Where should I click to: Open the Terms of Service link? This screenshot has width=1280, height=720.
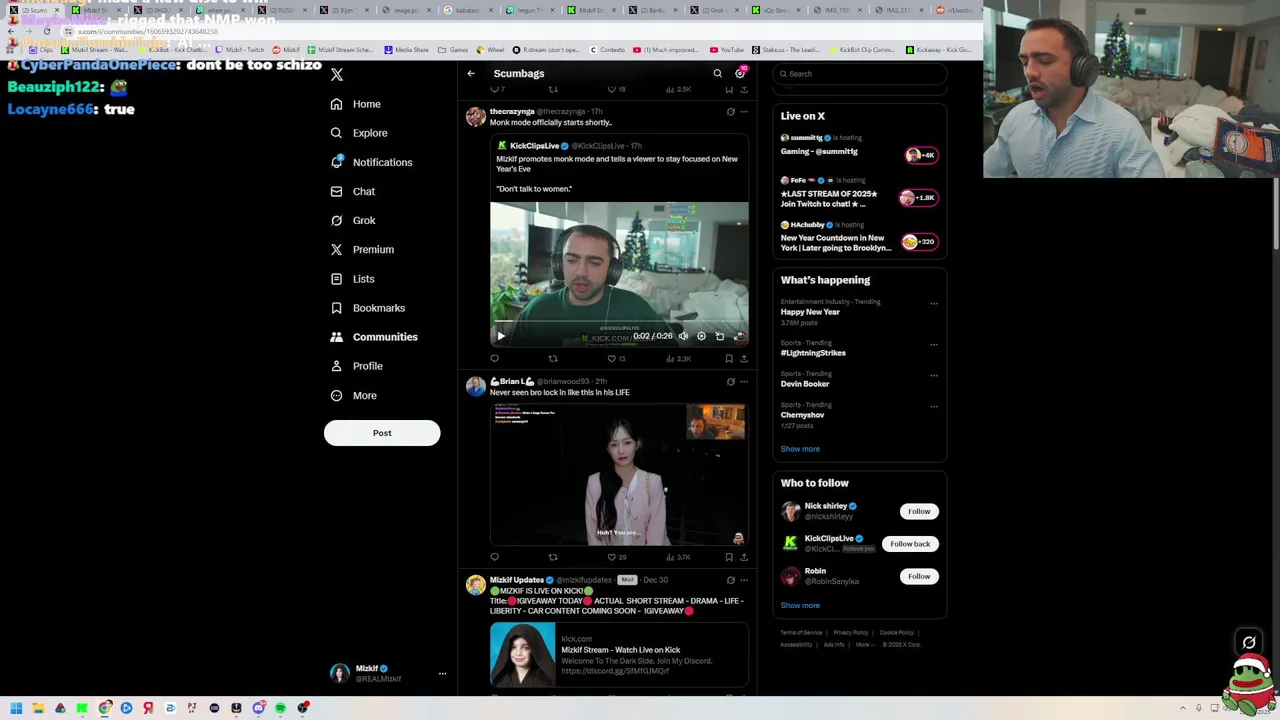[x=801, y=633]
